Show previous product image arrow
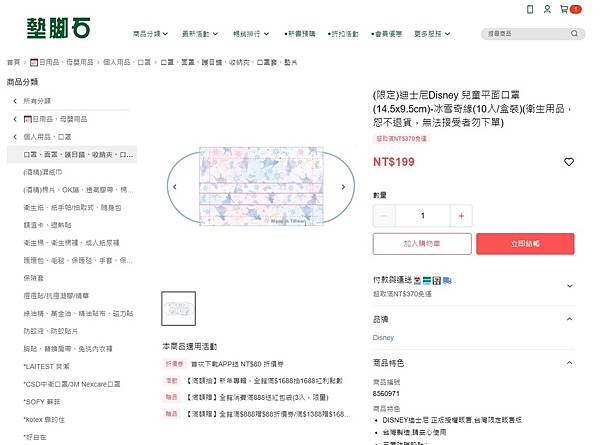The image size is (600, 445). click(x=175, y=187)
